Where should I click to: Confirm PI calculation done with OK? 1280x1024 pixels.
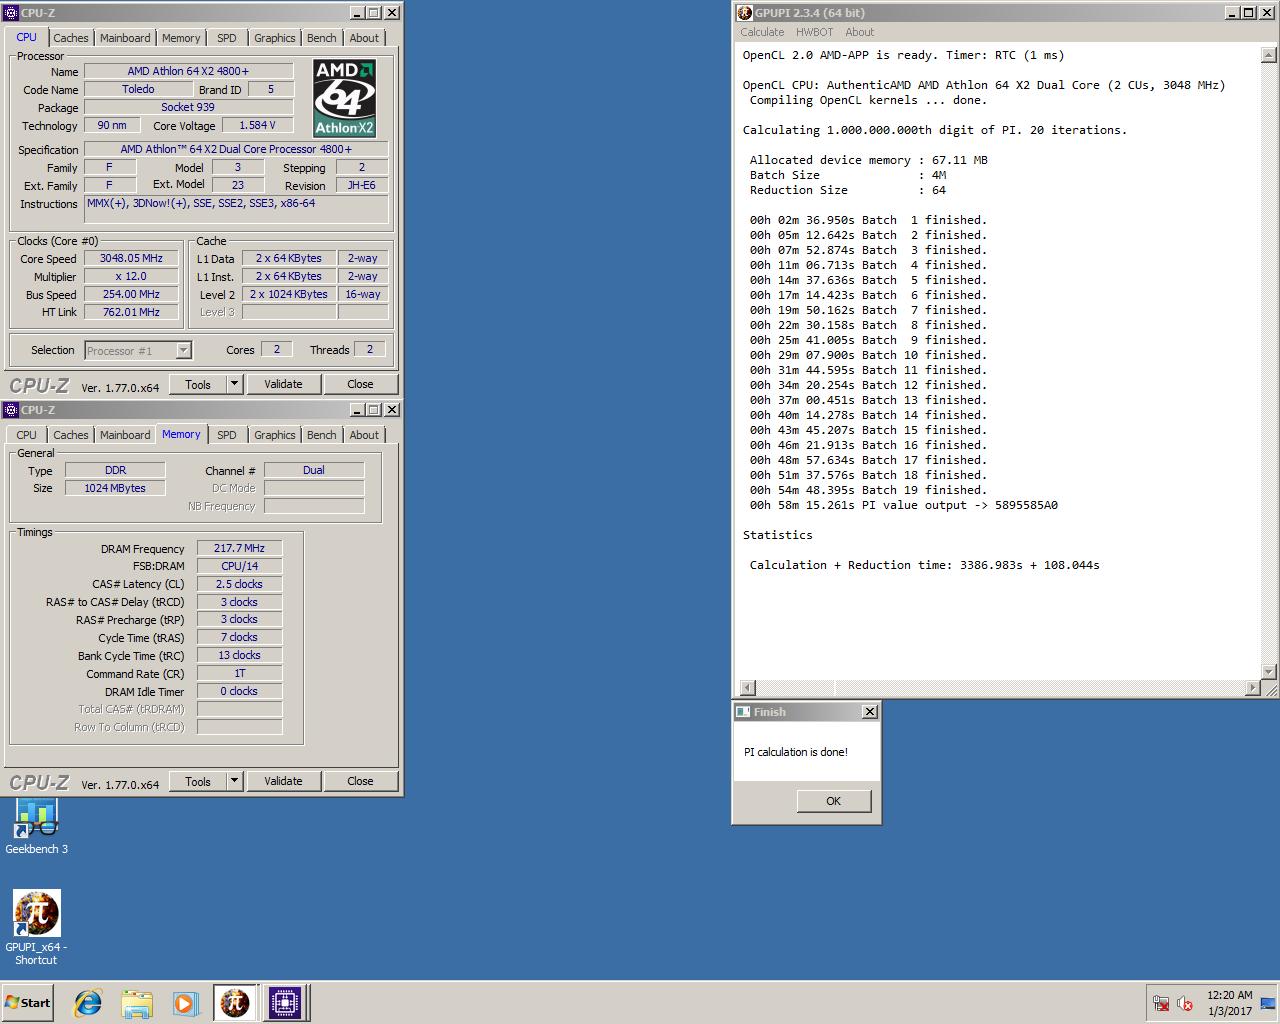(x=834, y=801)
